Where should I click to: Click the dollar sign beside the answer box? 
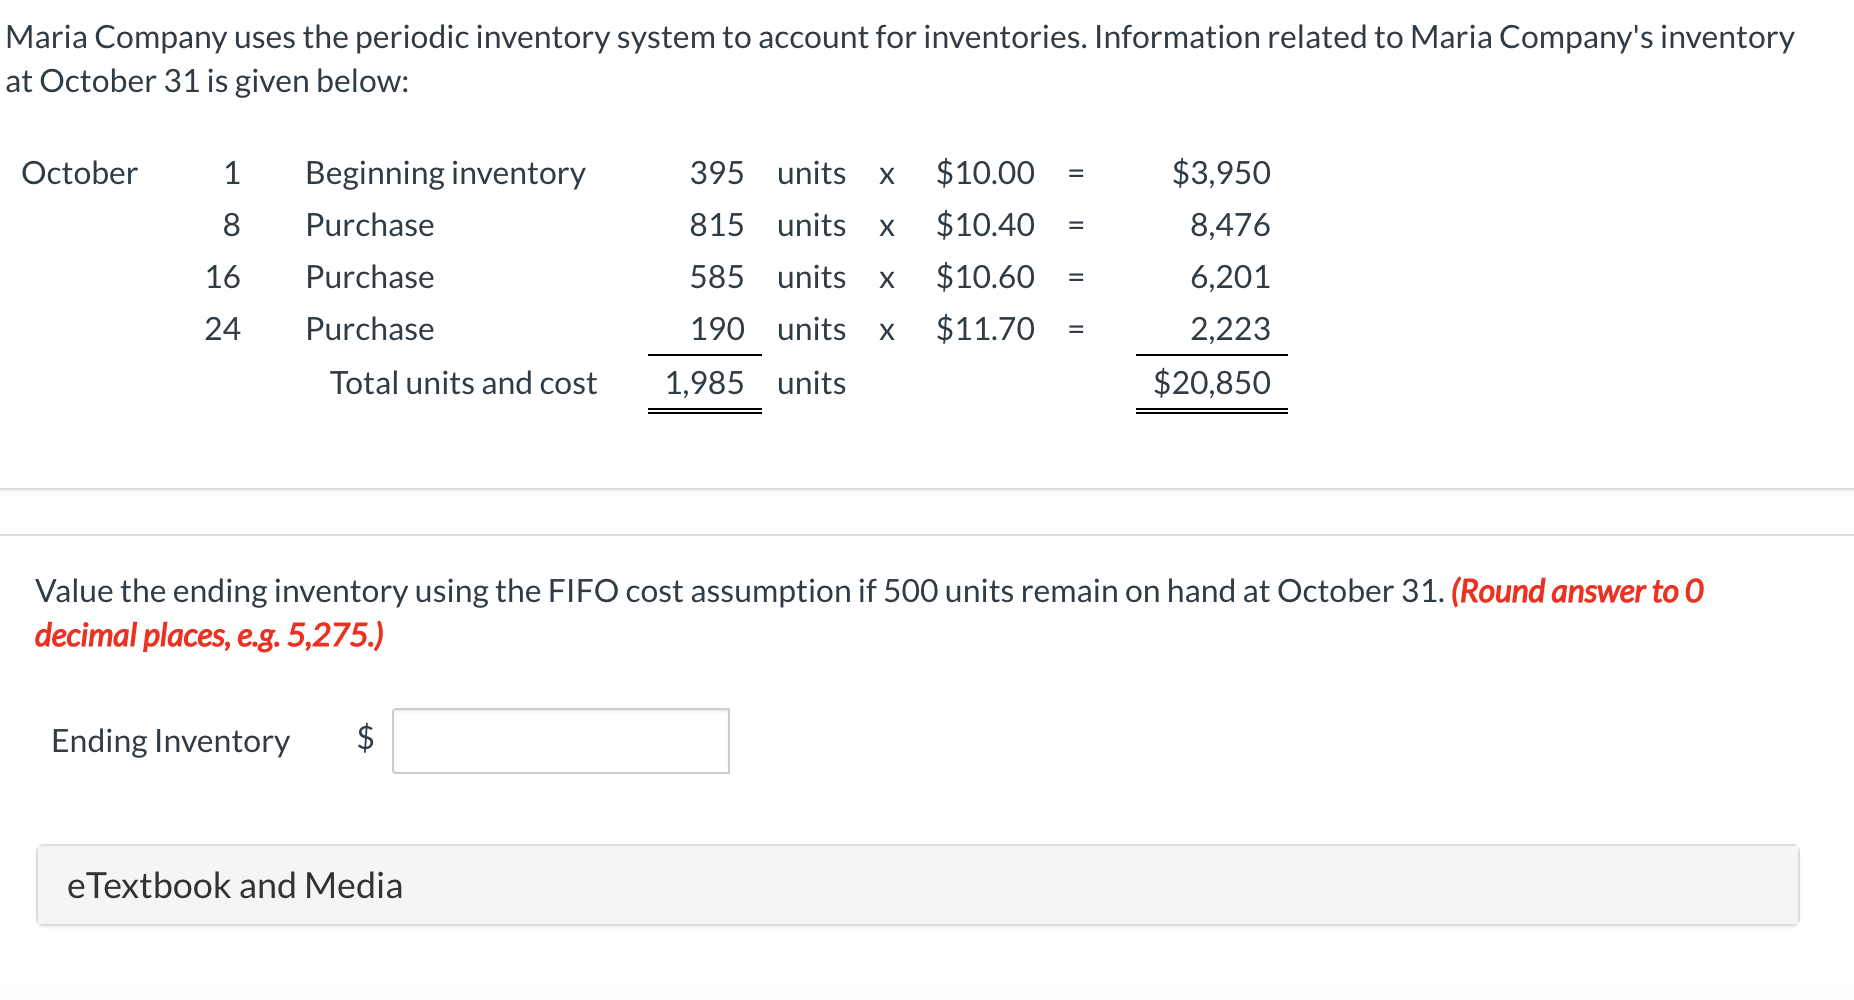pyautogui.click(x=366, y=738)
